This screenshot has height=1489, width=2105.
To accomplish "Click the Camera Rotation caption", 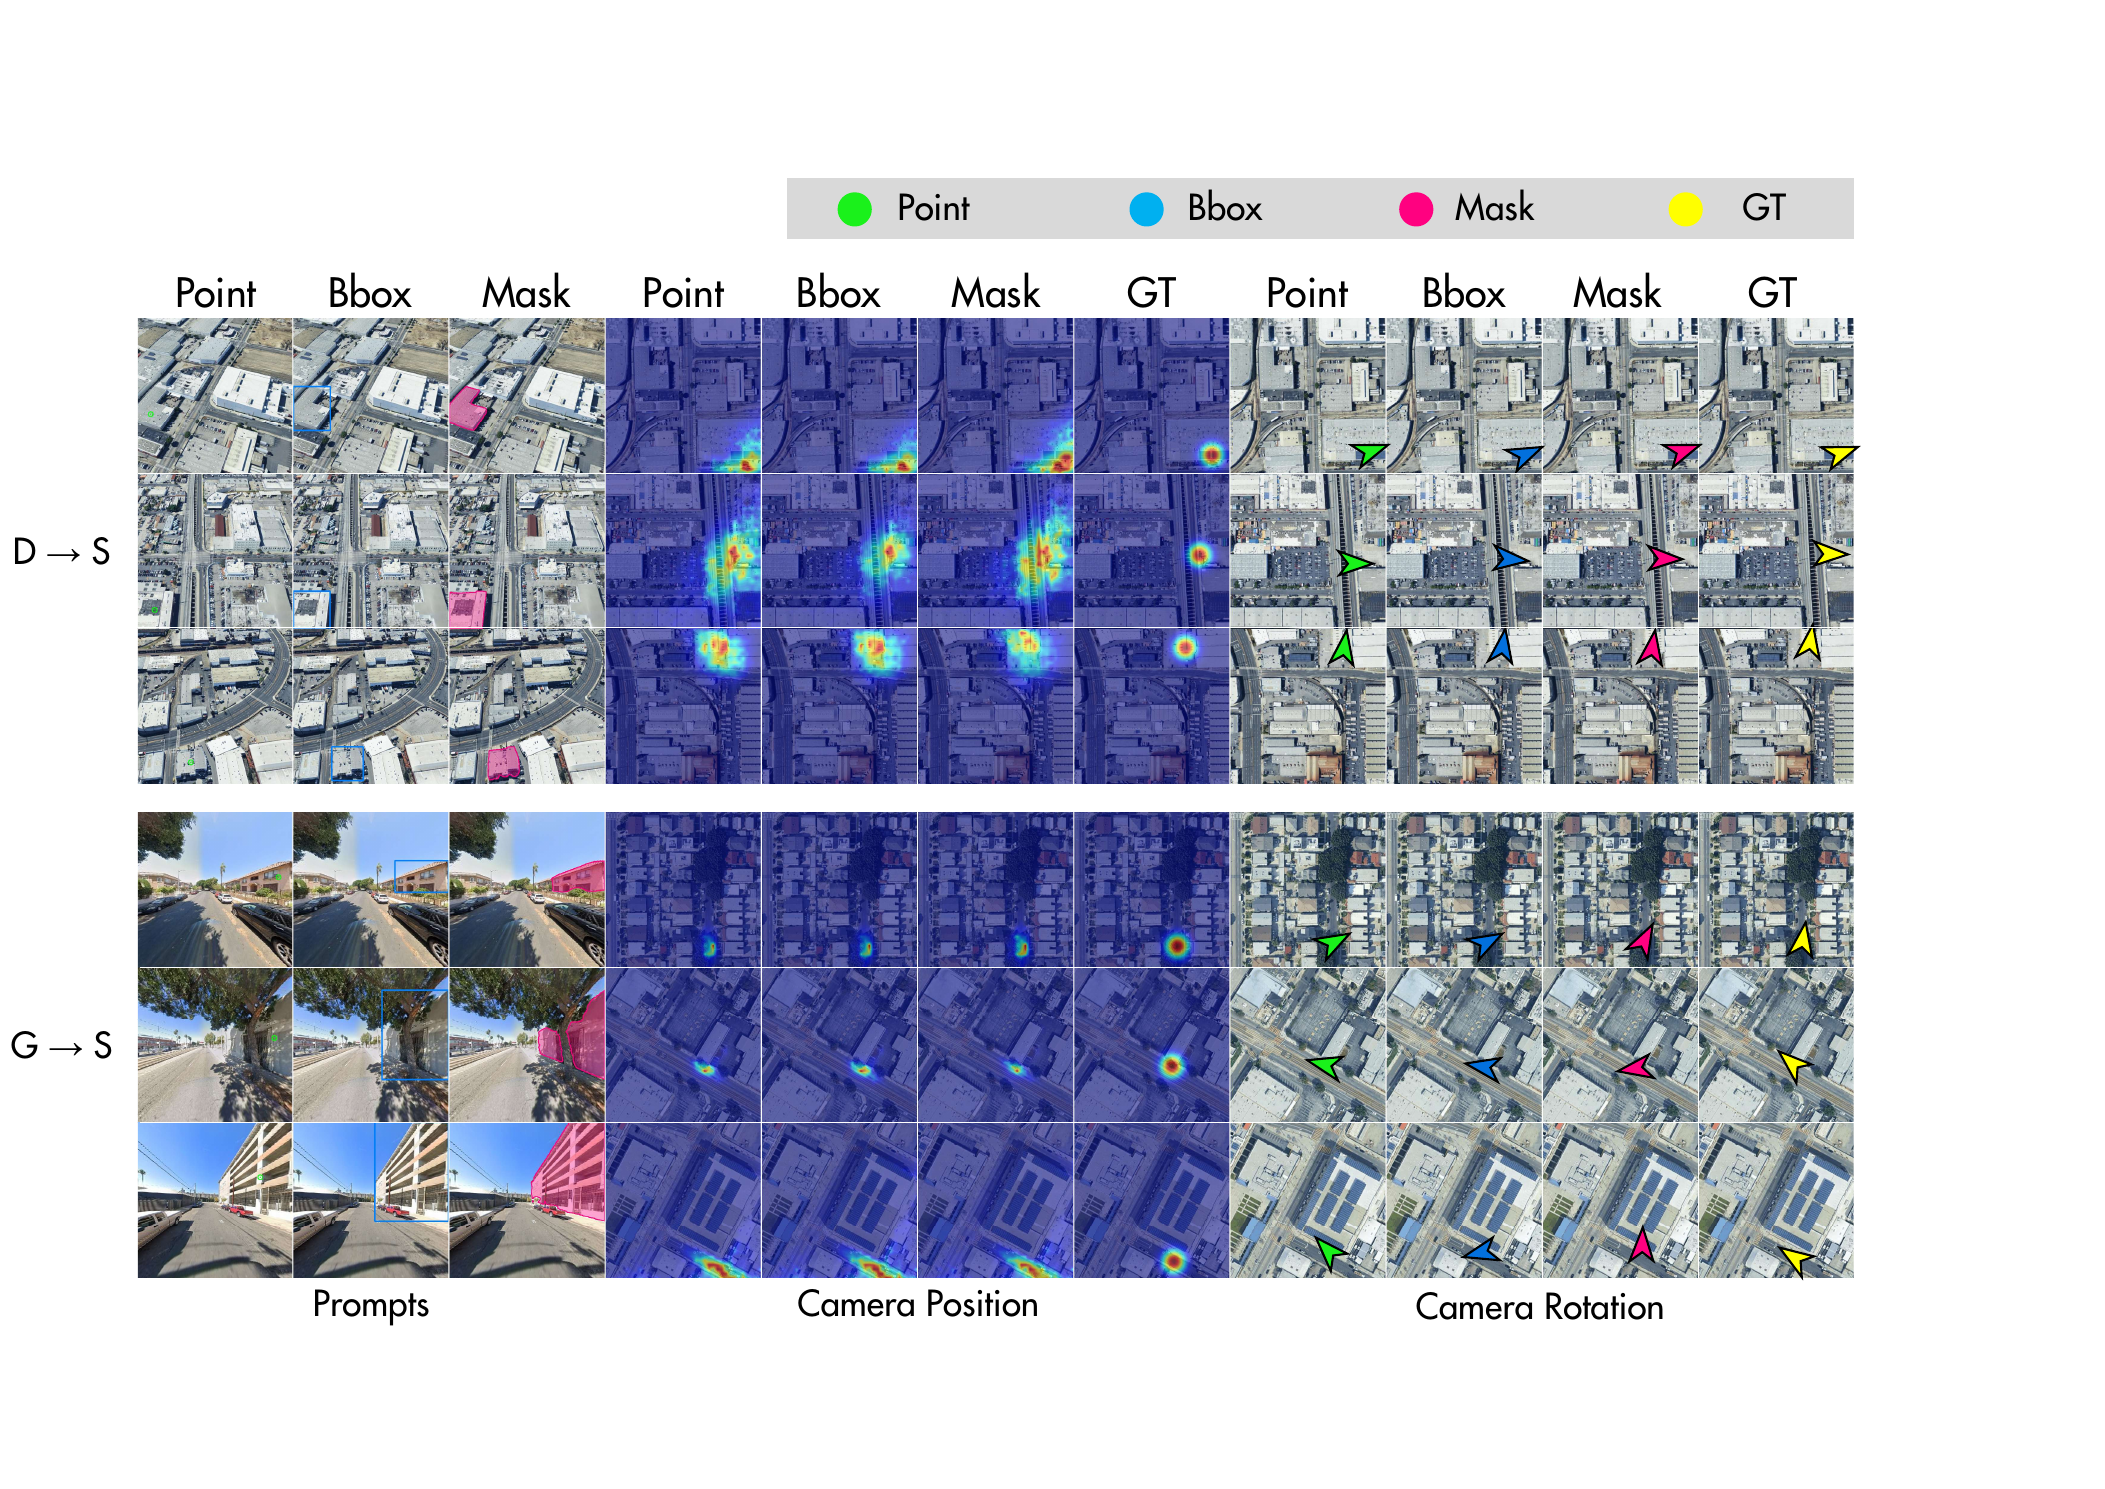I will click(1539, 1307).
